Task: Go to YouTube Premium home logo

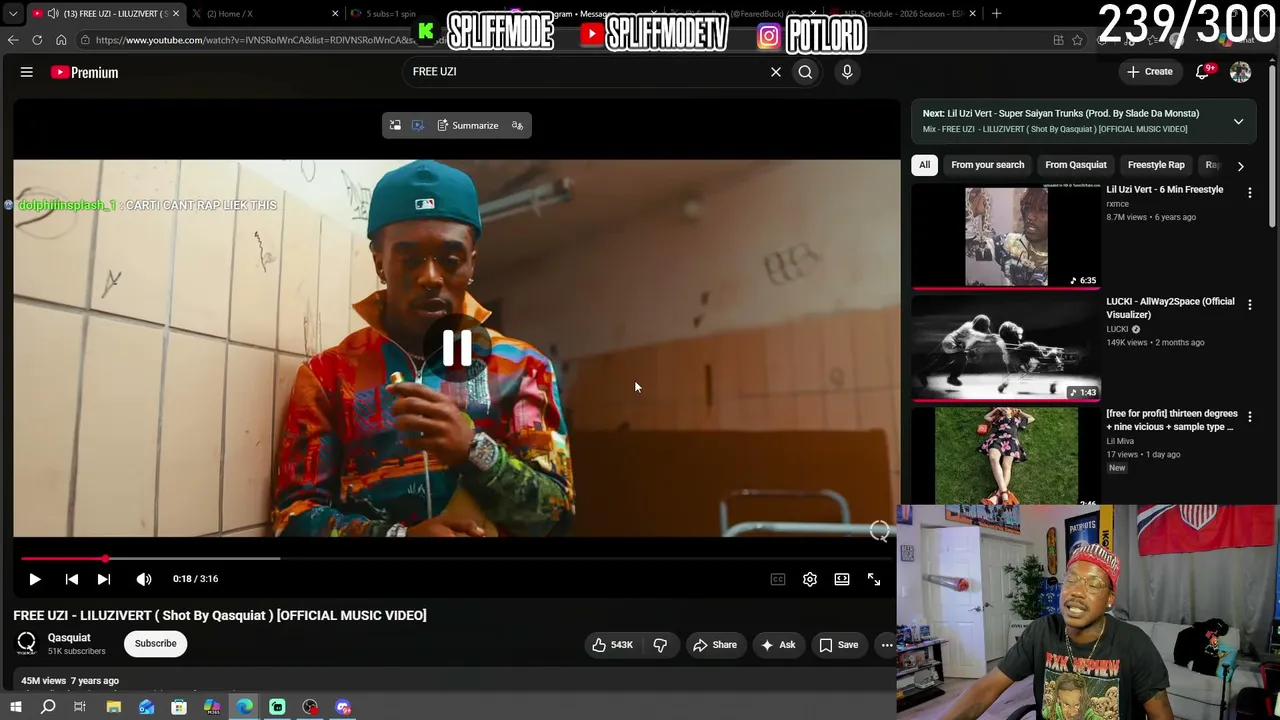Action: click(85, 72)
